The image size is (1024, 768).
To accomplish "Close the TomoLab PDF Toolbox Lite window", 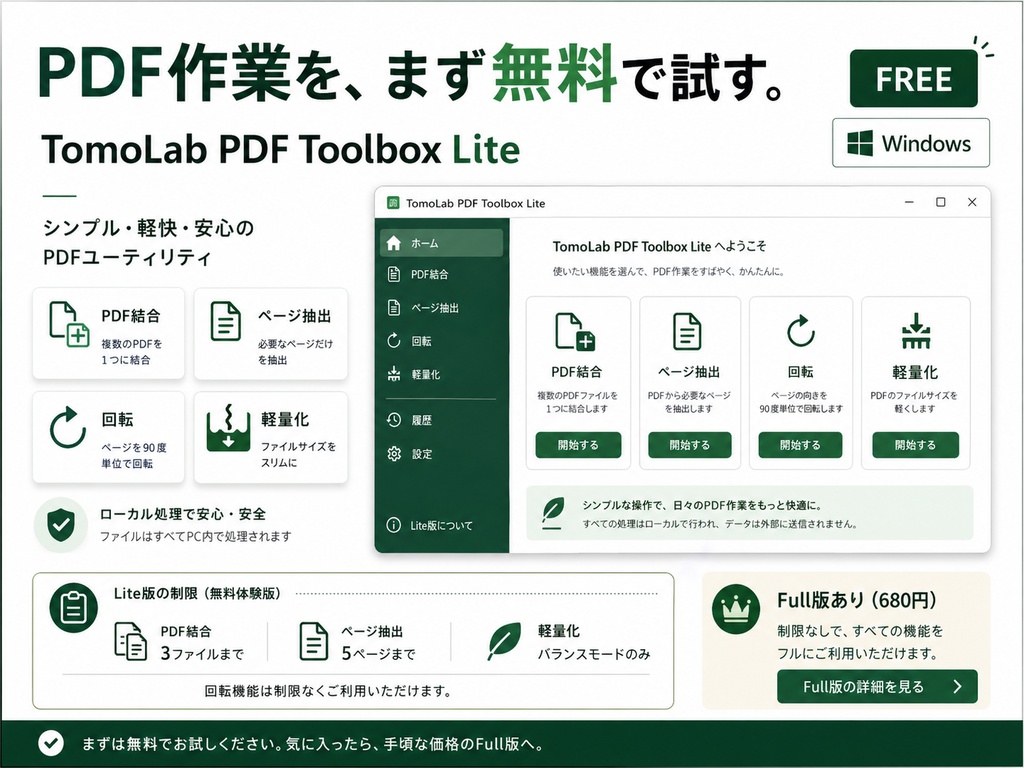I will (x=972, y=202).
